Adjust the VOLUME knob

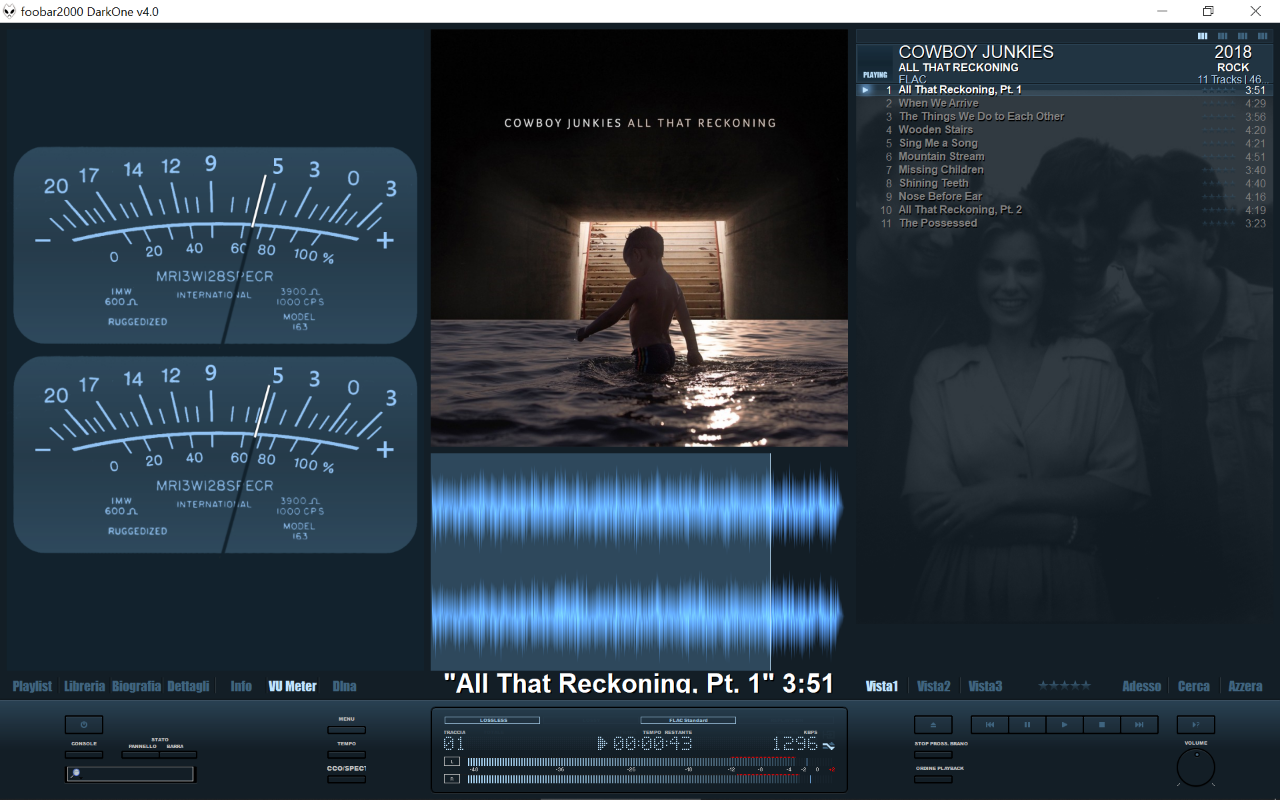[x=1196, y=768]
